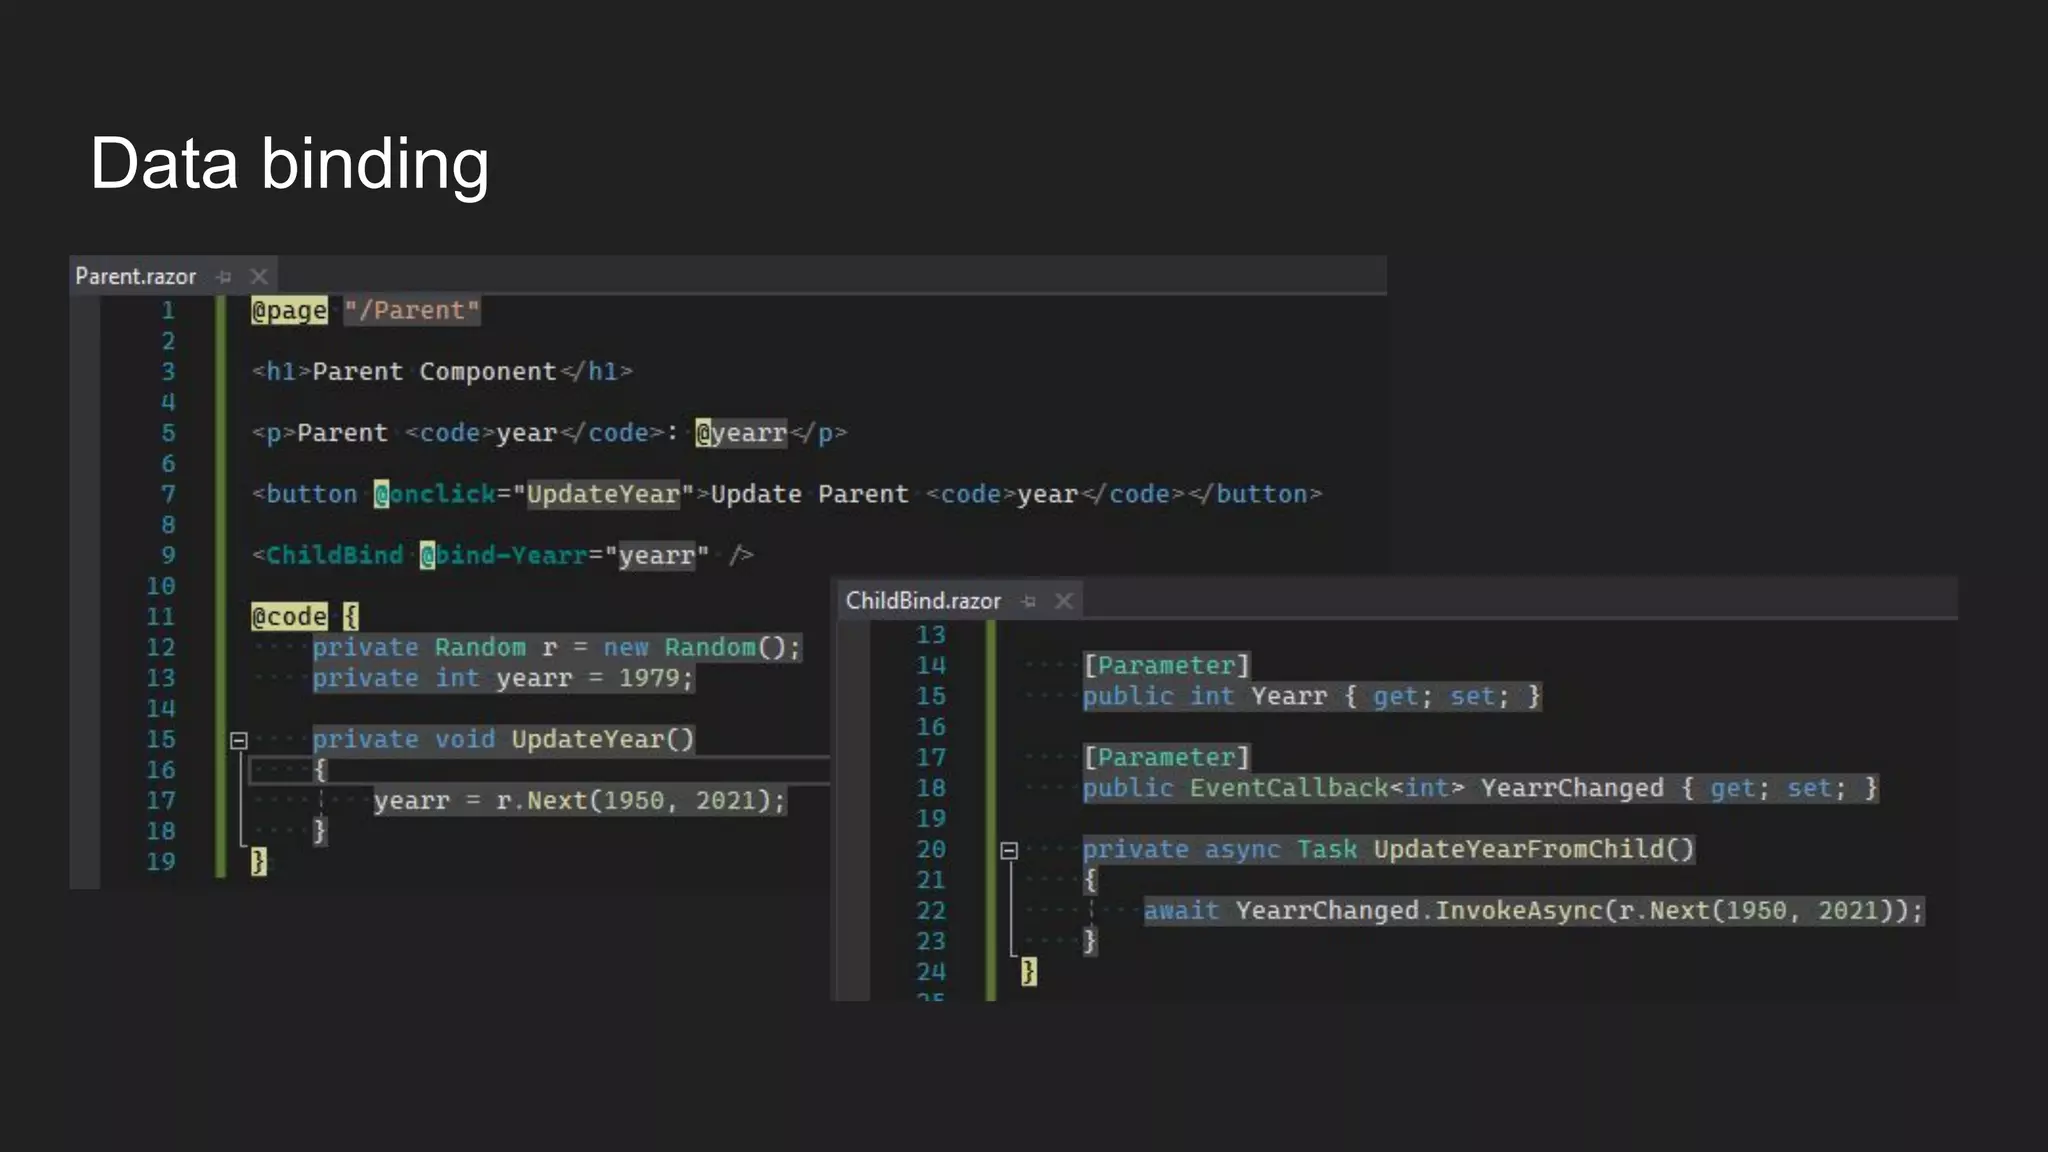2048x1152 pixels.
Task: Click 'UpdateYearFromChild()' method name on line 20
Action: pos(1534,850)
